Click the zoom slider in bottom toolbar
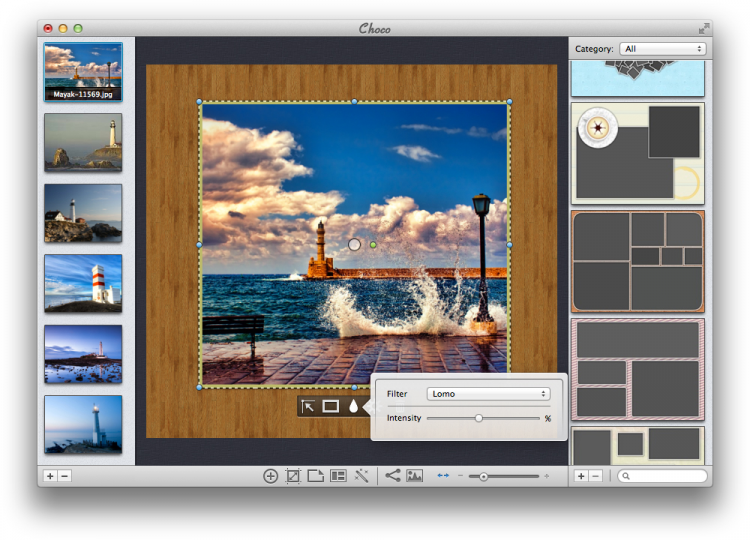The width and height of the screenshot is (750, 540). [484, 477]
